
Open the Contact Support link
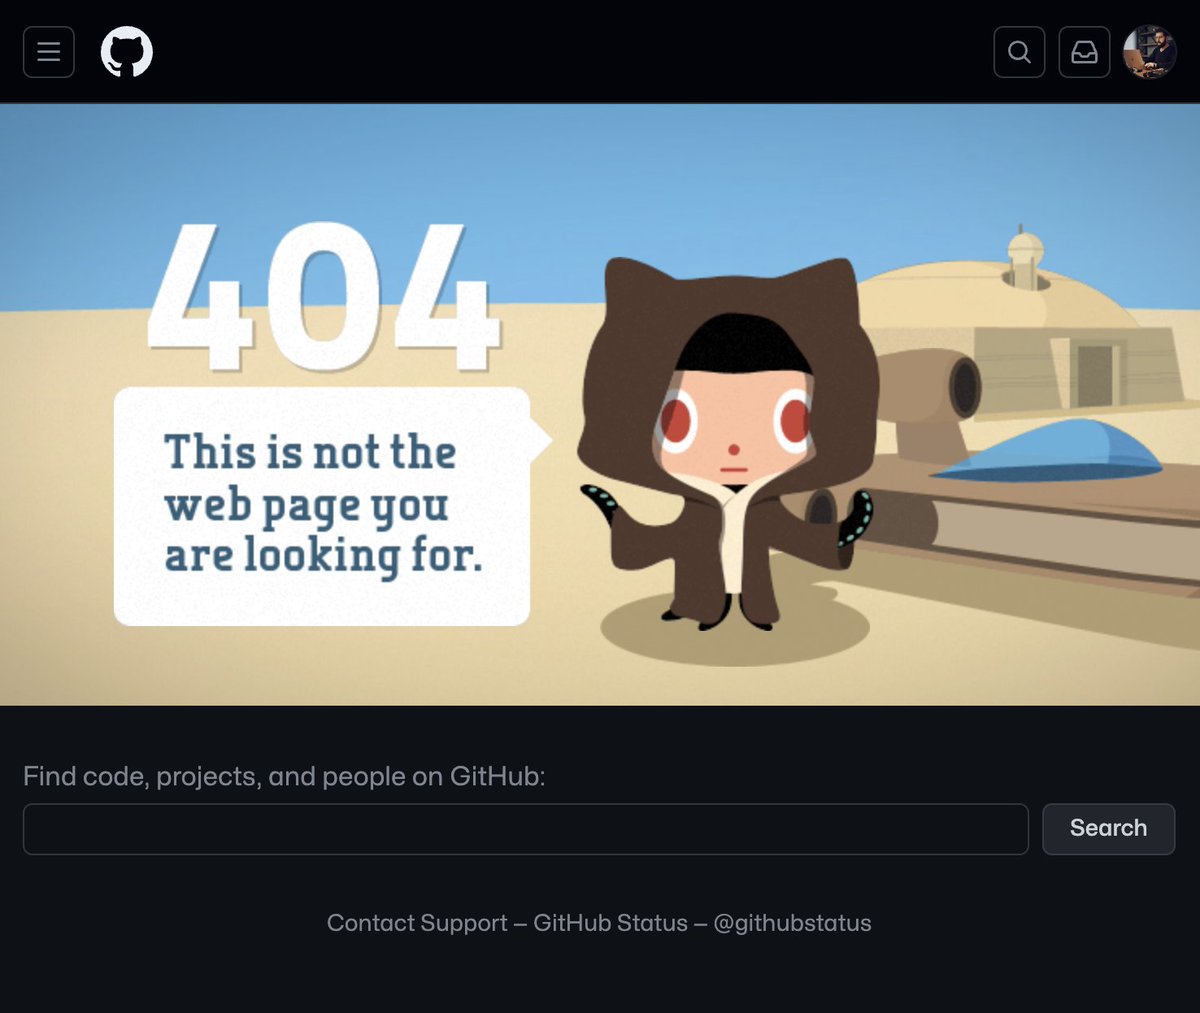click(417, 923)
